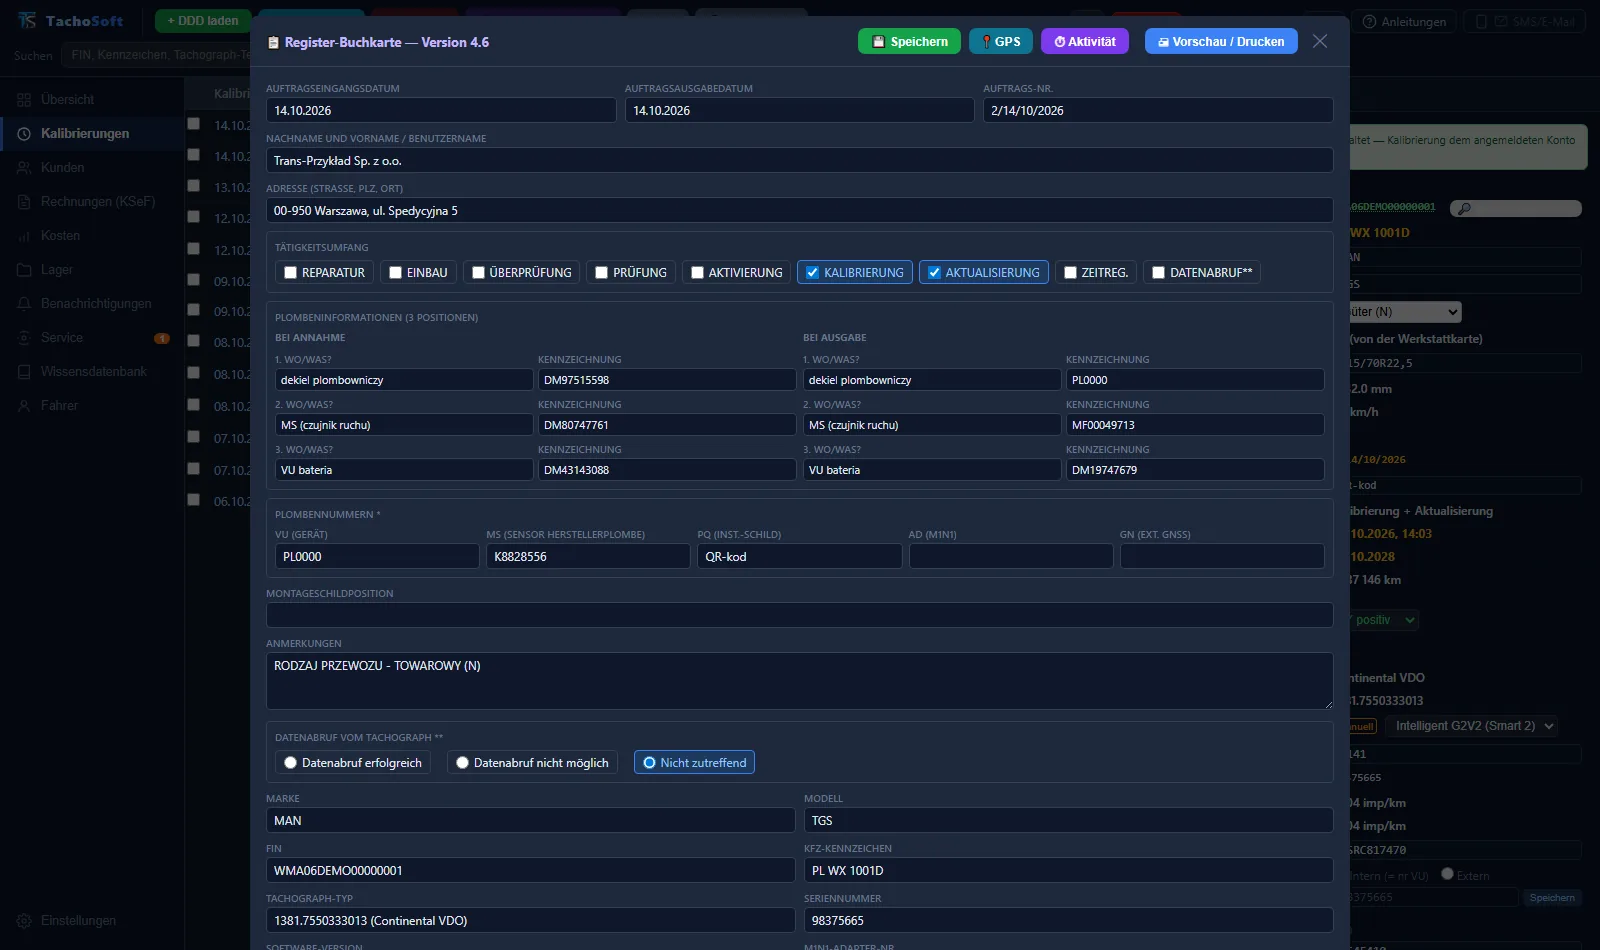Select Datenabruf erfolgreich radio option
The width and height of the screenshot is (1600, 950).
(291, 762)
